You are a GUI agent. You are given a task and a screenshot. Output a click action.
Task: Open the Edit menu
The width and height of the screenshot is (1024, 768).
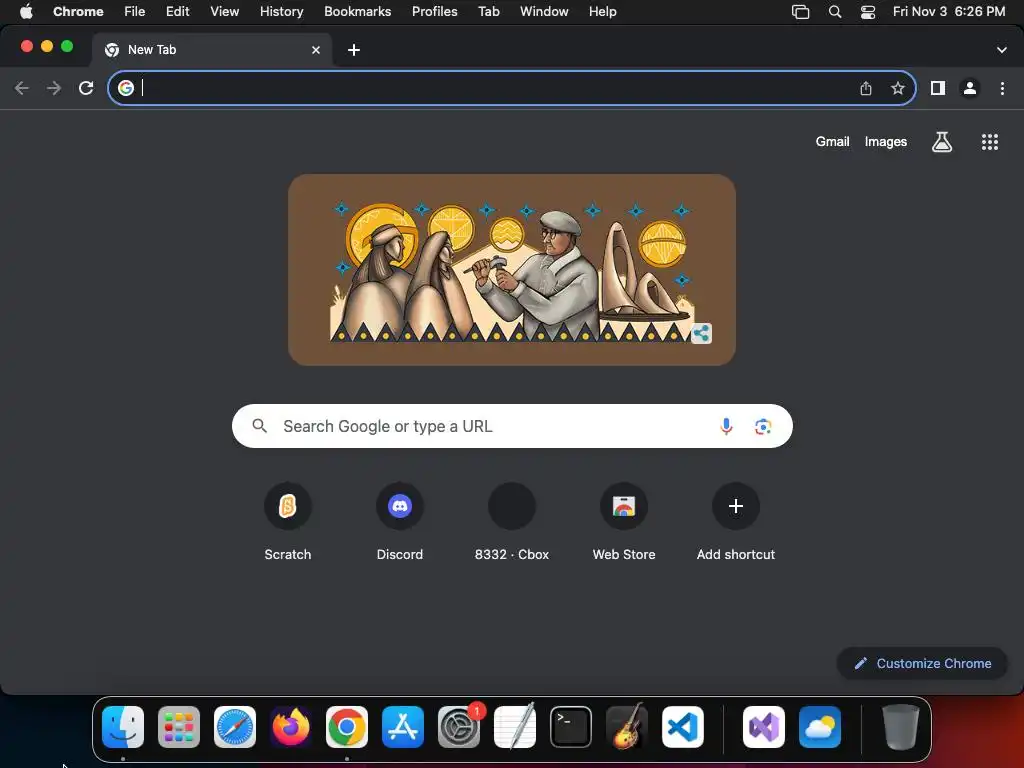(x=177, y=12)
